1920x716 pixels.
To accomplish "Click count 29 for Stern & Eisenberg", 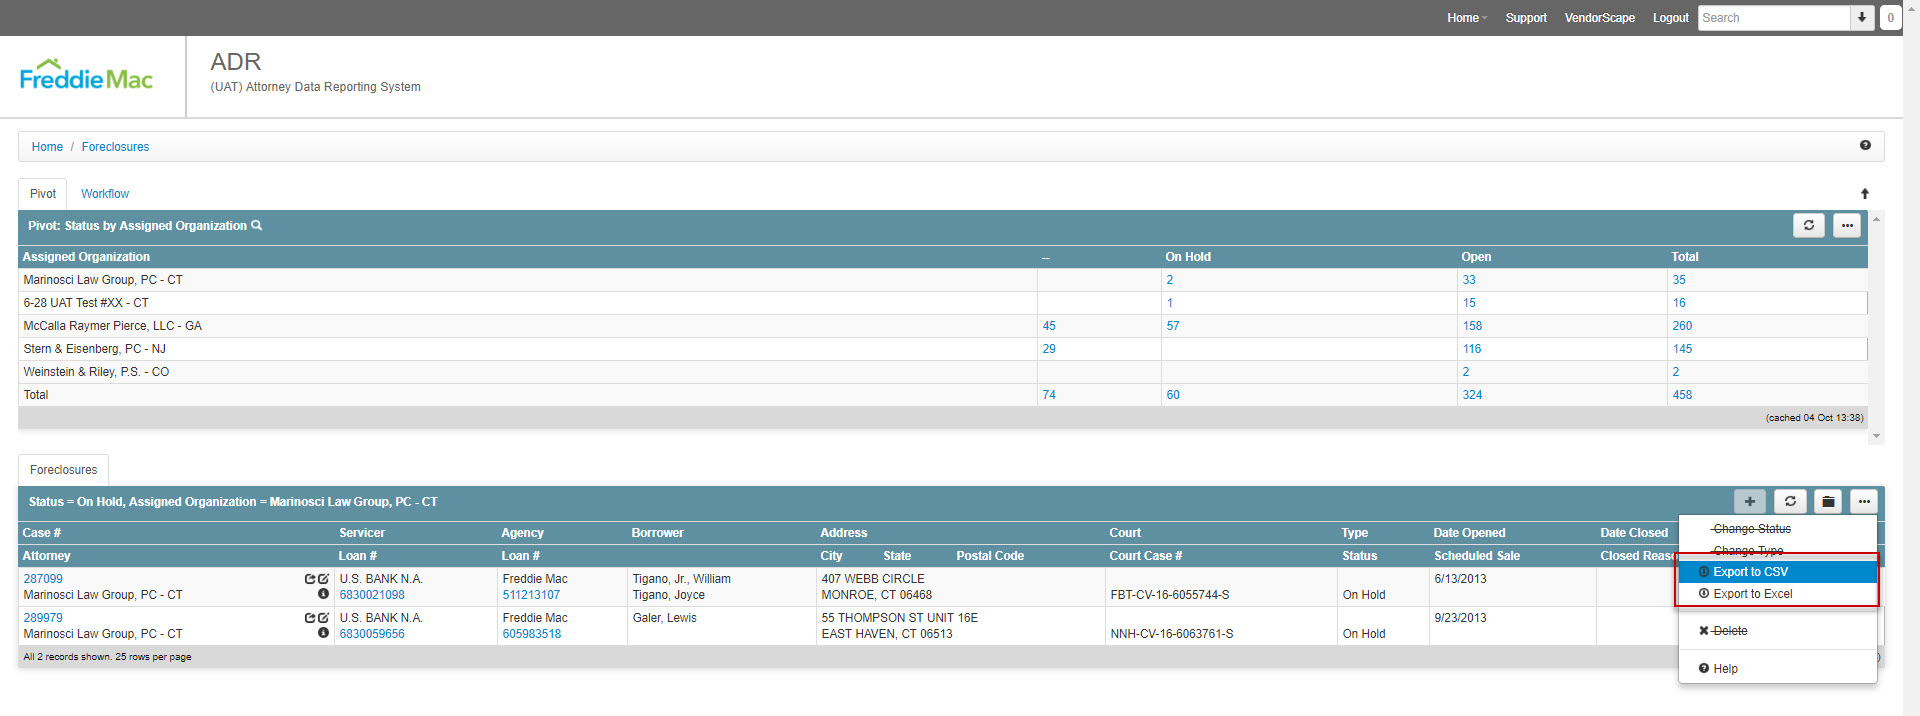I will point(1049,349).
